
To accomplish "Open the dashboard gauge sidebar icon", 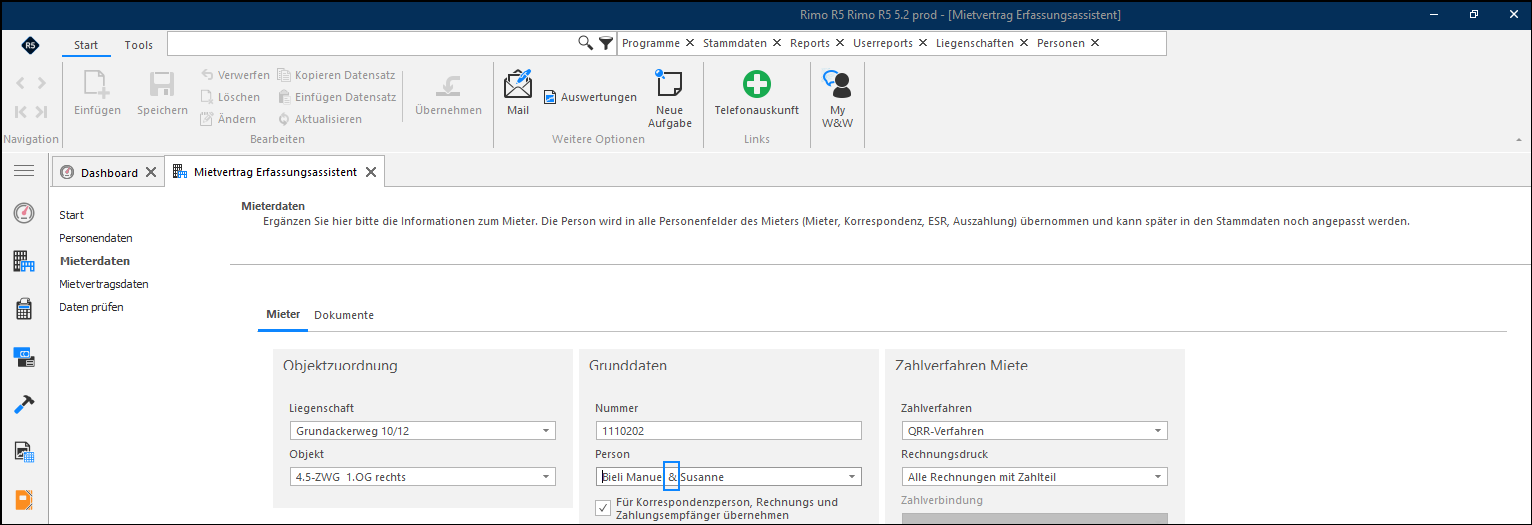I will pyautogui.click(x=24, y=213).
